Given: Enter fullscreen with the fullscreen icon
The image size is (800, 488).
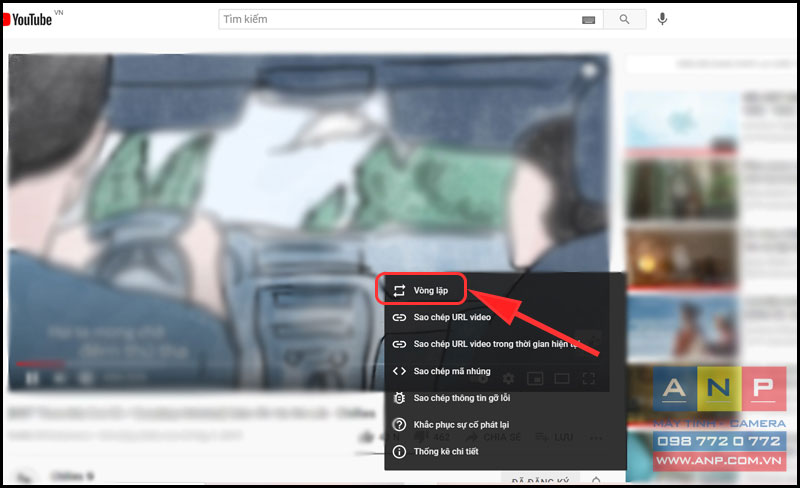Looking at the screenshot, I should tap(588, 379).
